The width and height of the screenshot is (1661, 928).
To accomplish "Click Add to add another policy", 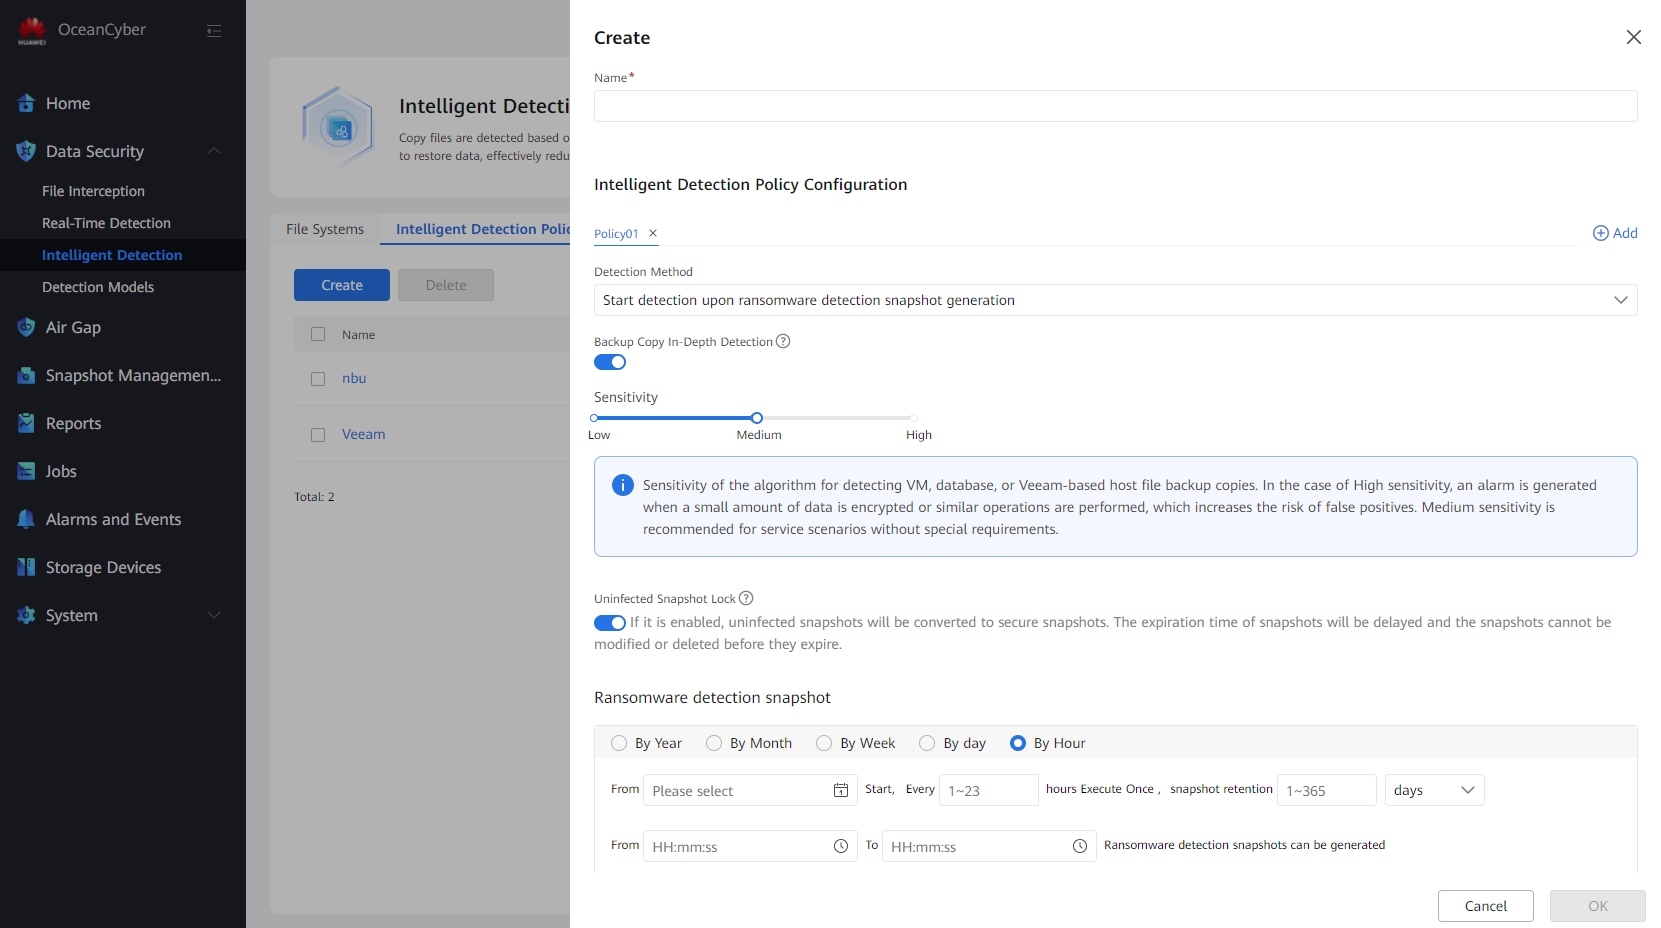I will tap(1615, 233).
